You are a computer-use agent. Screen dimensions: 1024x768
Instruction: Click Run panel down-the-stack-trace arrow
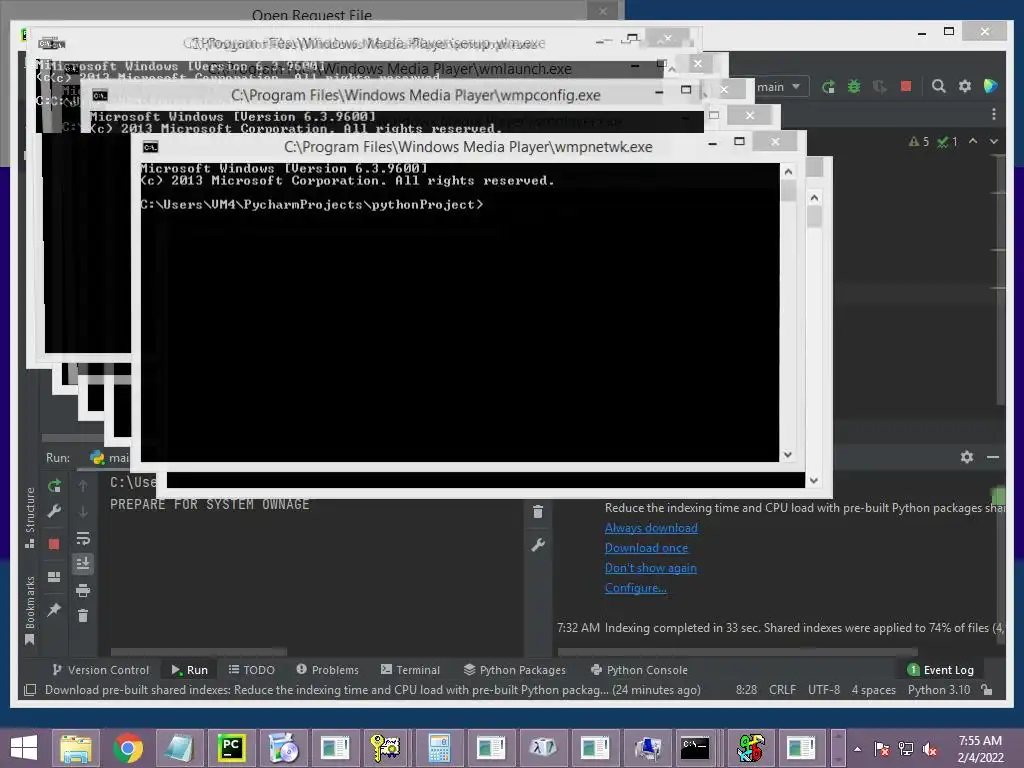pos(83,511)
